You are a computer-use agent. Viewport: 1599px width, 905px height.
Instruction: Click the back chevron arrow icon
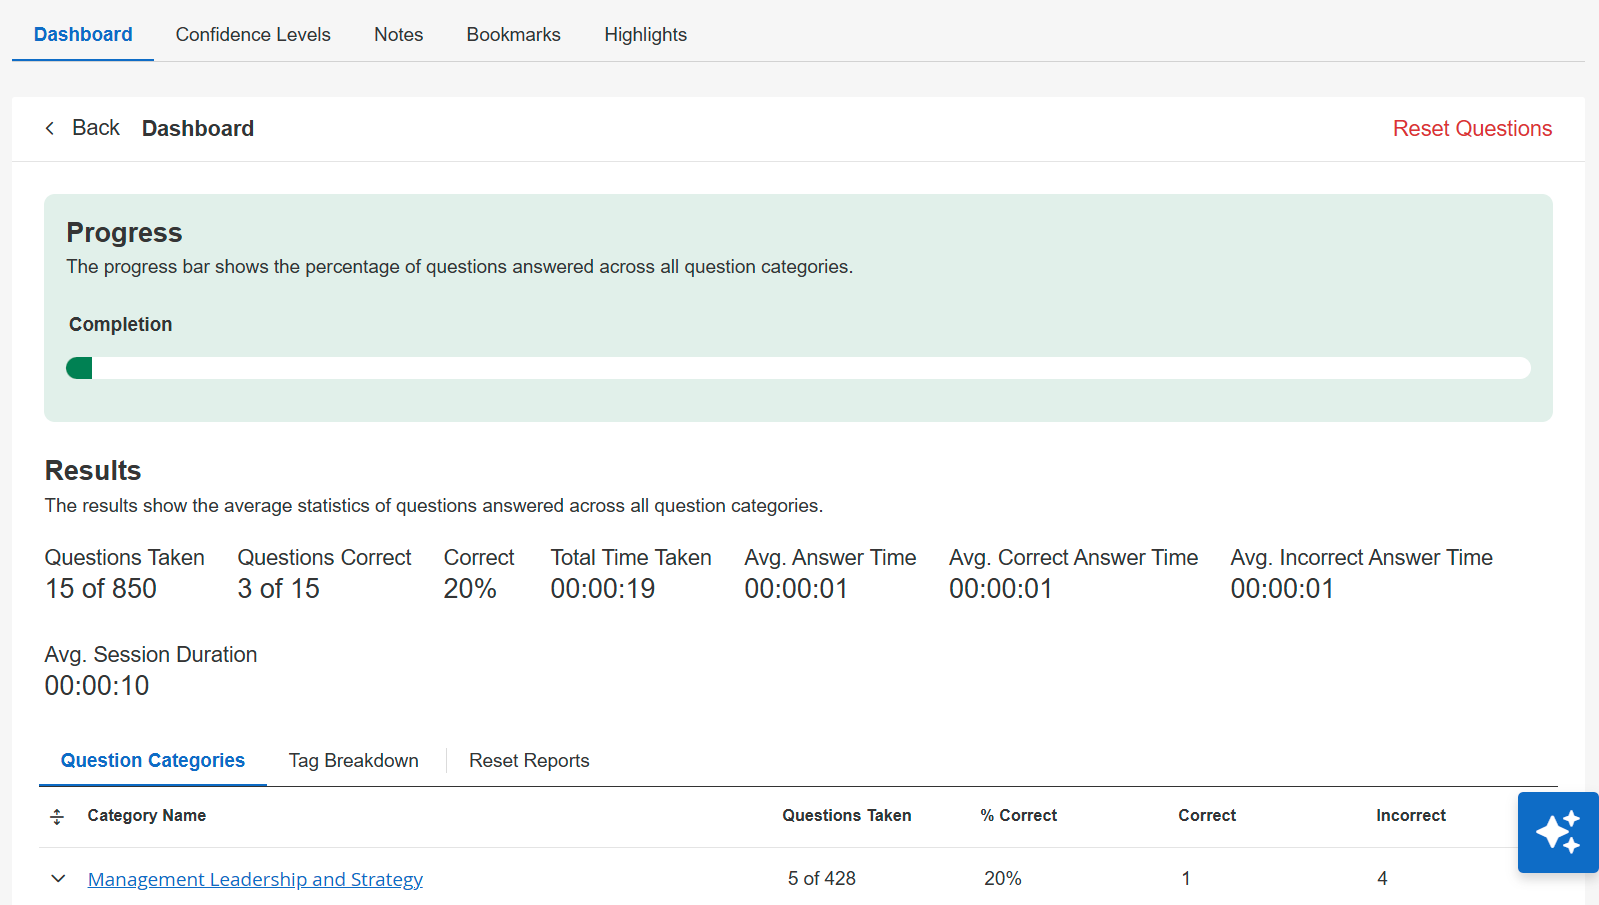click(50, 128)
